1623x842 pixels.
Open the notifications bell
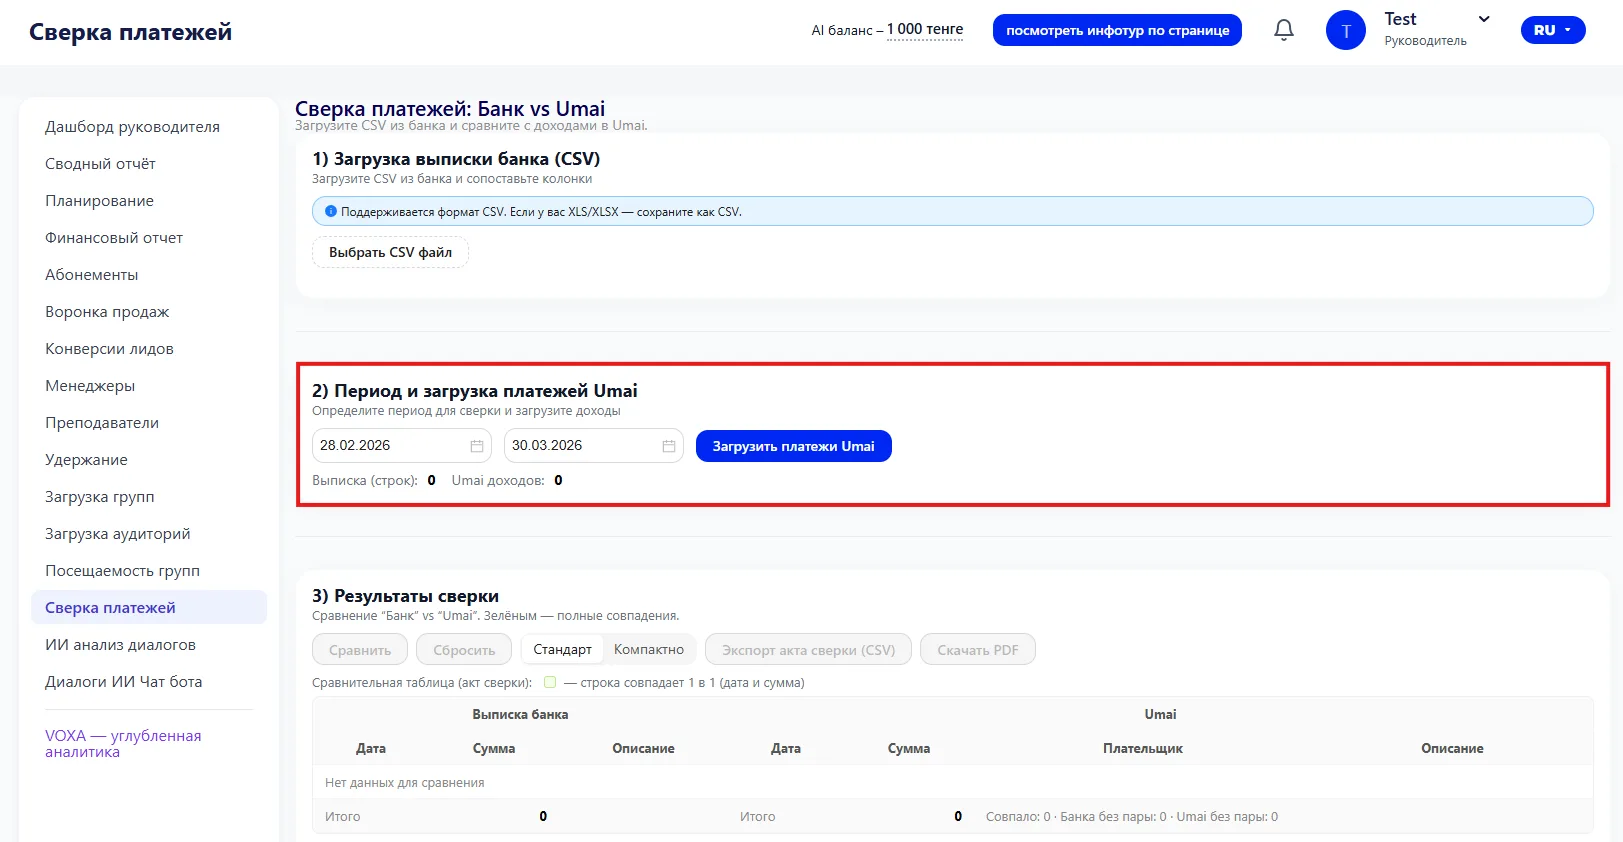[x=1284, y=30]
